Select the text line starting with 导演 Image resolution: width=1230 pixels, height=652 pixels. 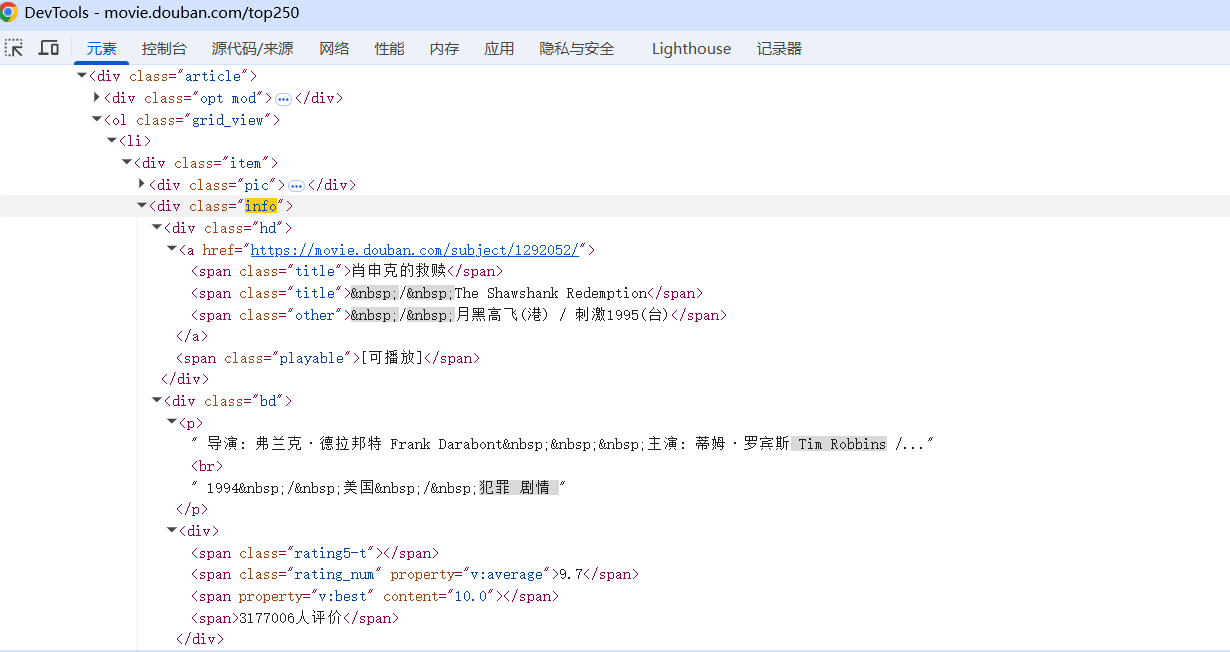(562, 444)
